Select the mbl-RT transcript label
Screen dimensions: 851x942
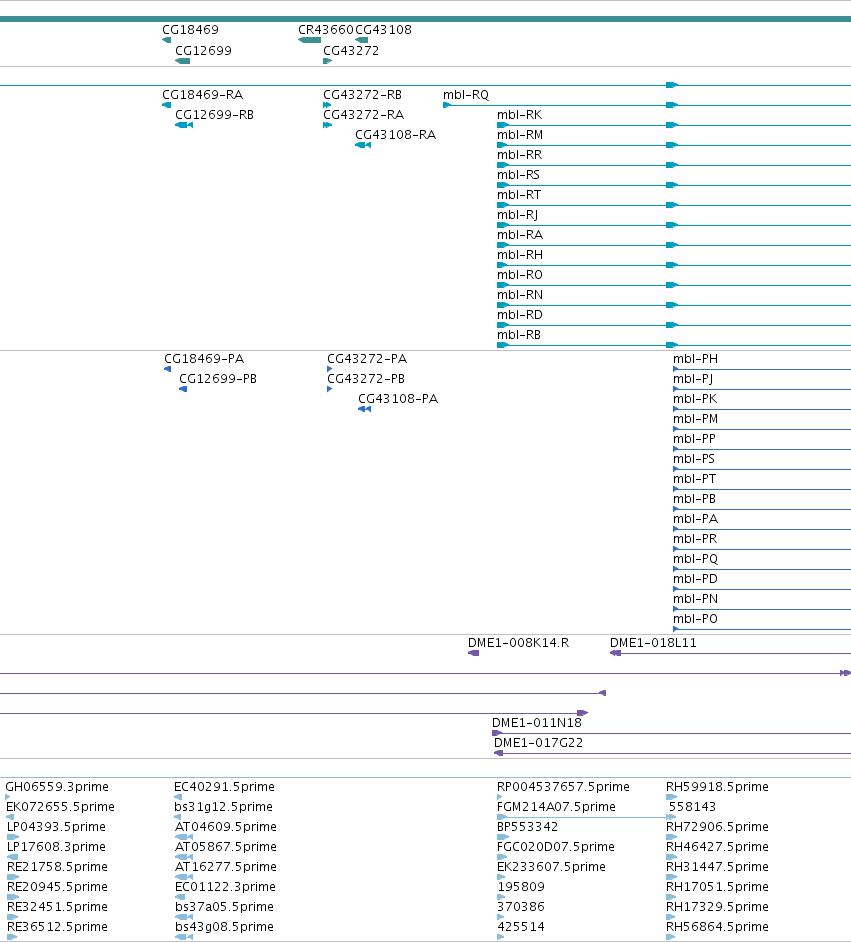[519, 195]
